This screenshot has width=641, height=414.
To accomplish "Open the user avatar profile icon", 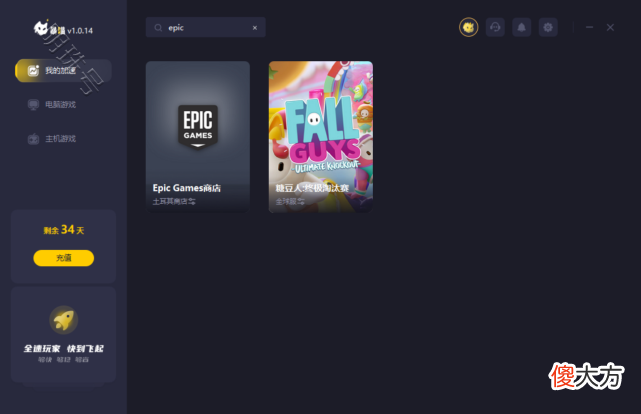I will click(x=468, y=27).
